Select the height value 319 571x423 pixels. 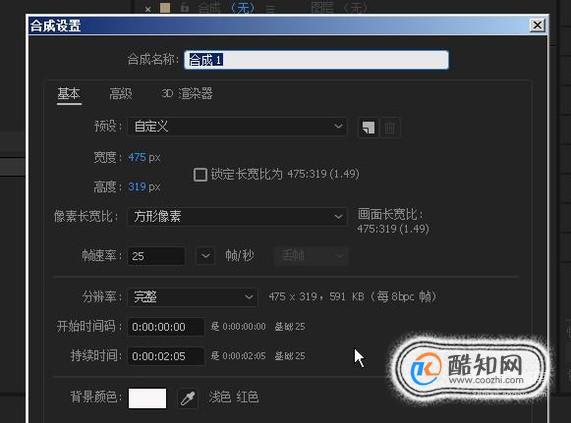(137, 187)
